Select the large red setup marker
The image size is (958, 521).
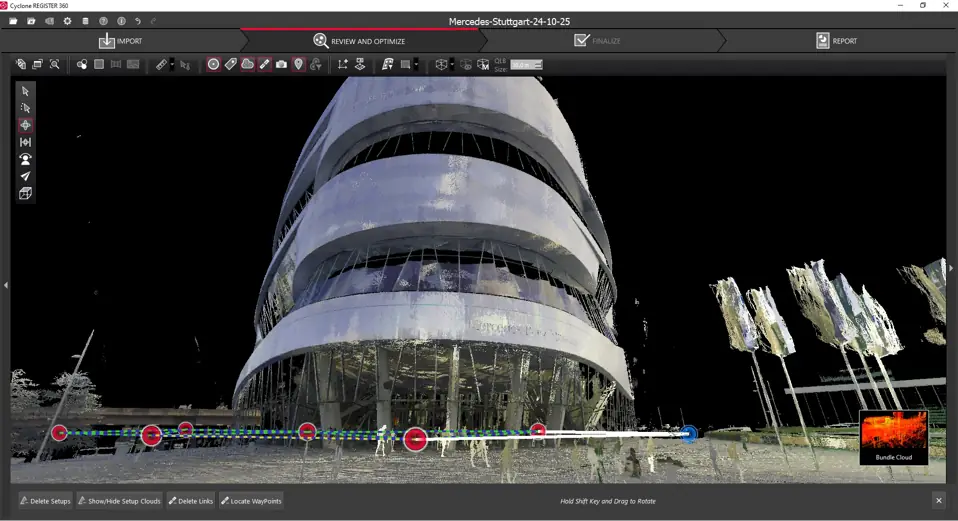pos(415,439)
